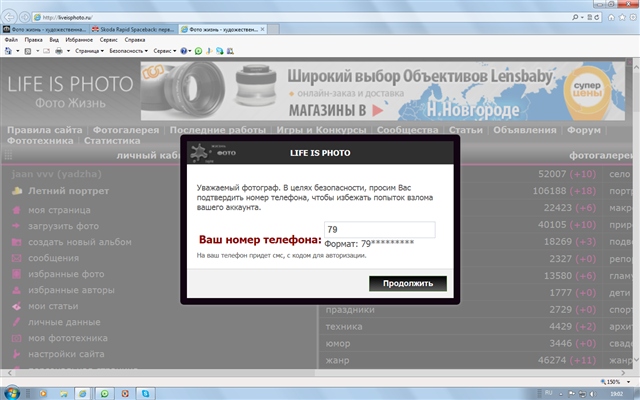Click the Home icon in command bar
Viewport: 640px width, 400px height.
coord(9,49)
